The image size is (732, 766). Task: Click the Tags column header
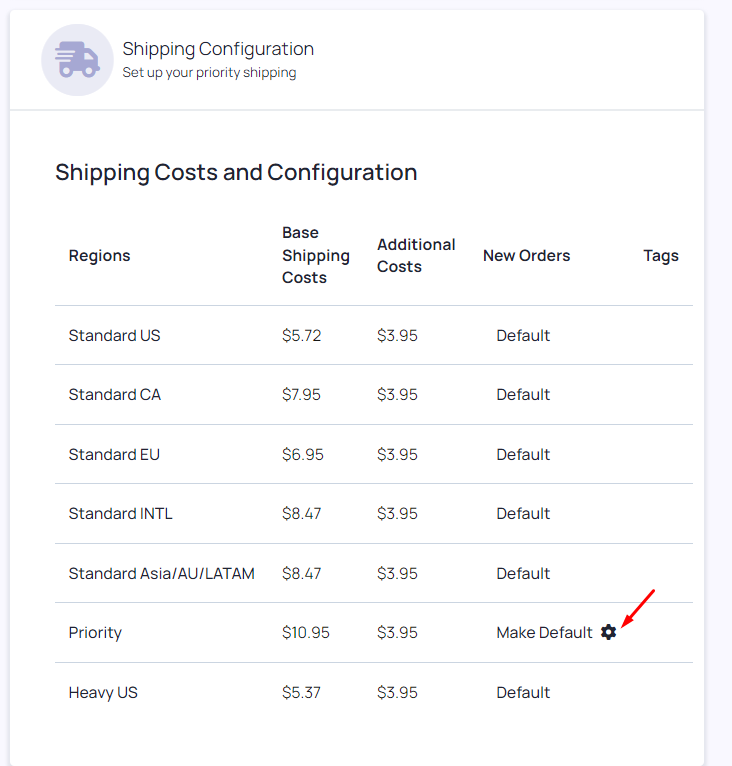coord(661,255)
